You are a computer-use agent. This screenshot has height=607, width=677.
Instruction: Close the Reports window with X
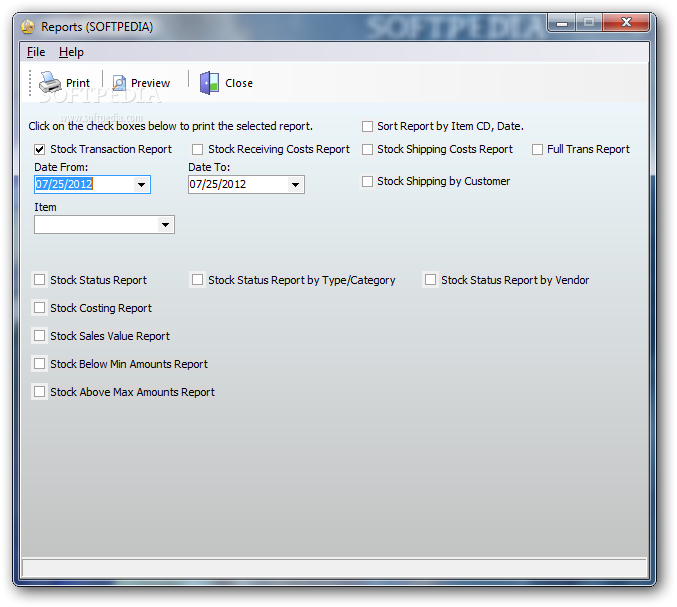(x=626, y=22)
